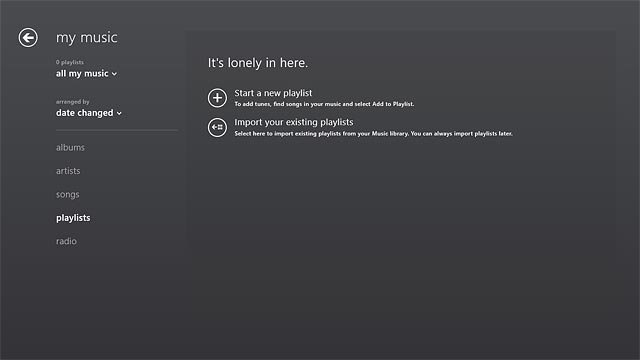The image size is (640, 360).
Task: Click the '0 playlists' count label
Action: 70,62
